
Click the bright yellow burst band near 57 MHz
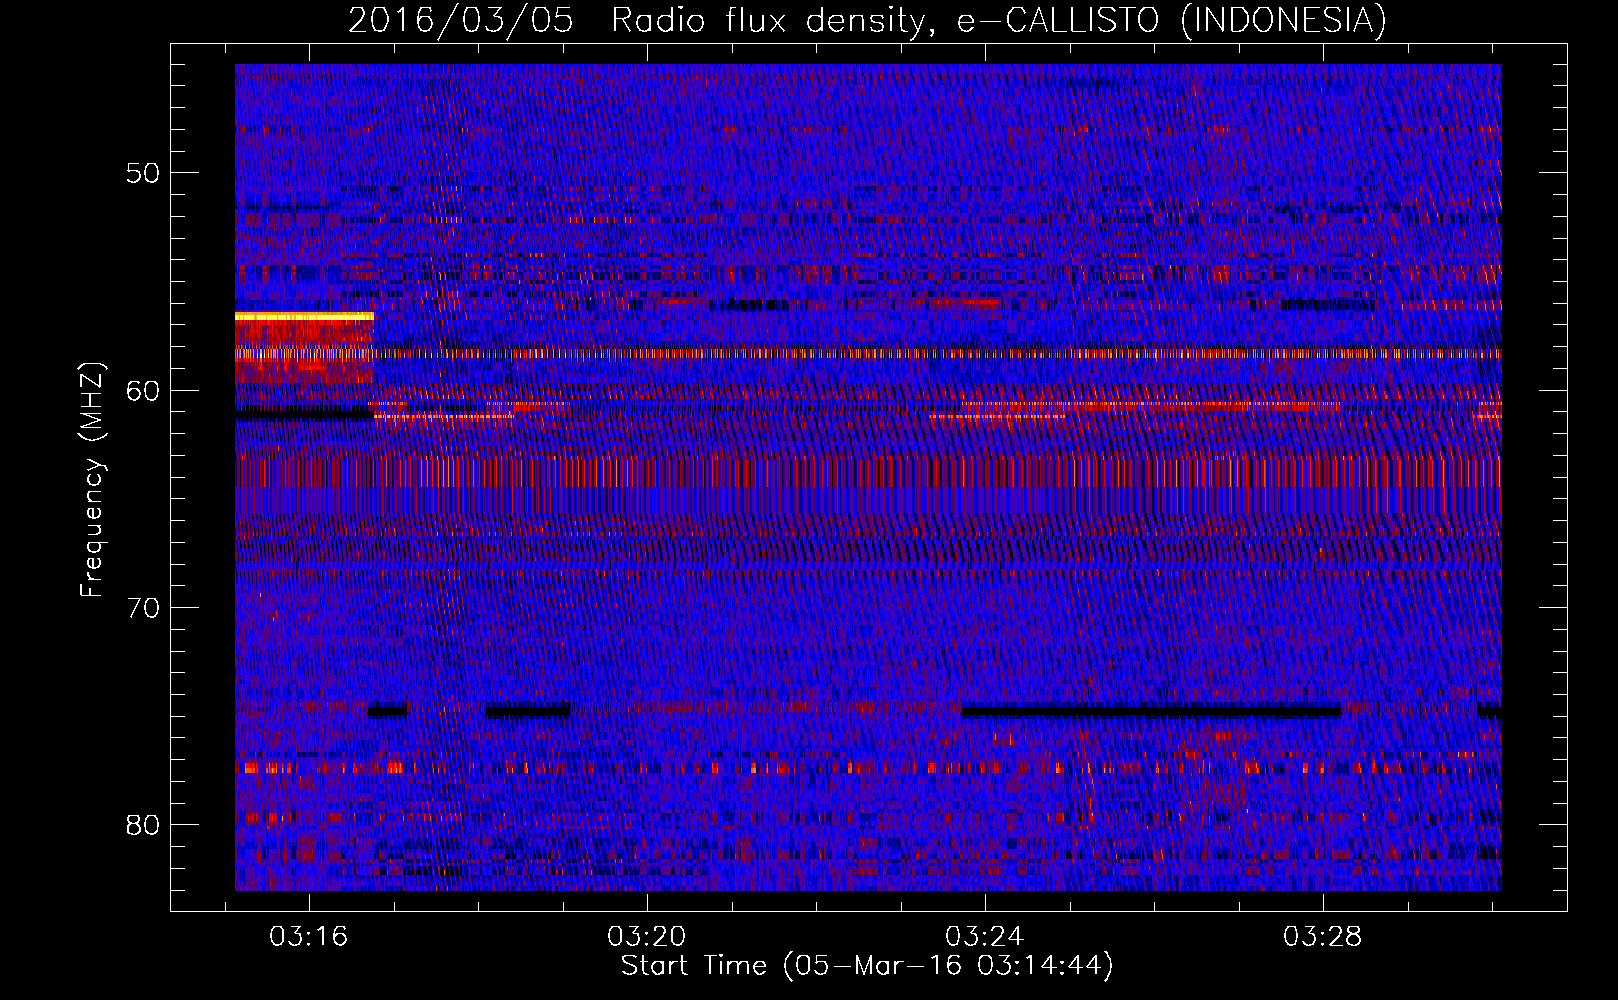click(304, 316)
